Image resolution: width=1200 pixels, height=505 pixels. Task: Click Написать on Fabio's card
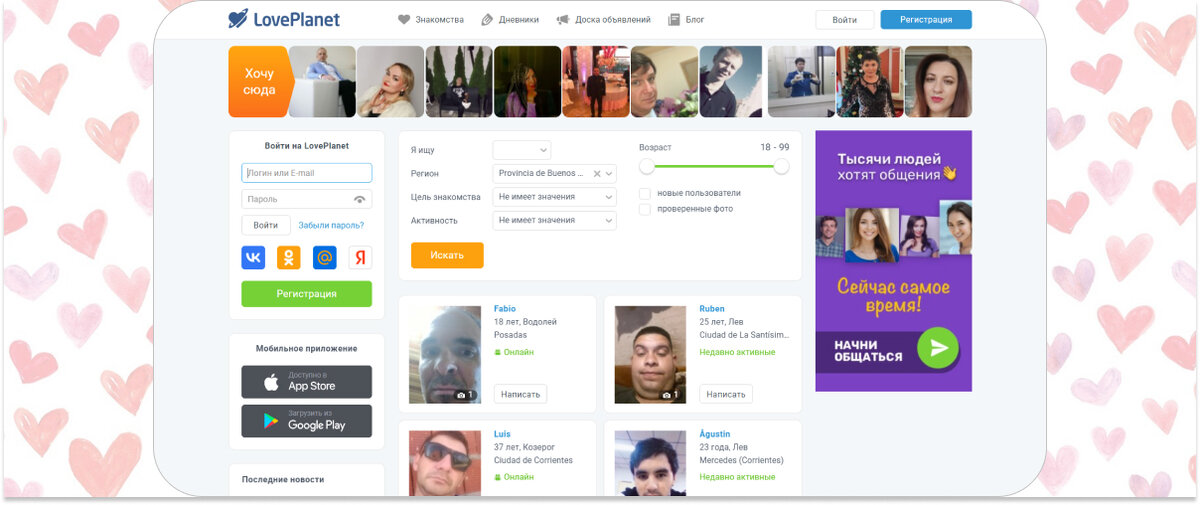tap(520, 394)
